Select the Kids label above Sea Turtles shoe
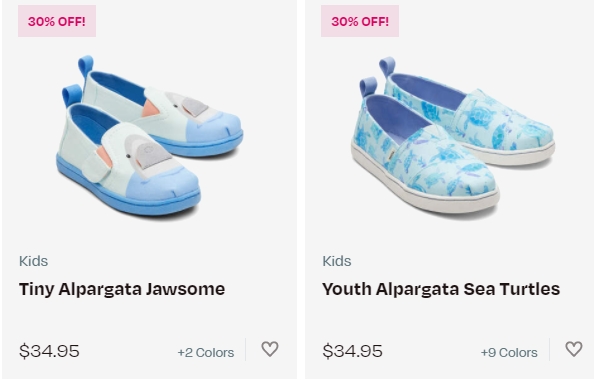Image resolution: width=594 pixels, height=380 pixels. (x=337, y=261)
